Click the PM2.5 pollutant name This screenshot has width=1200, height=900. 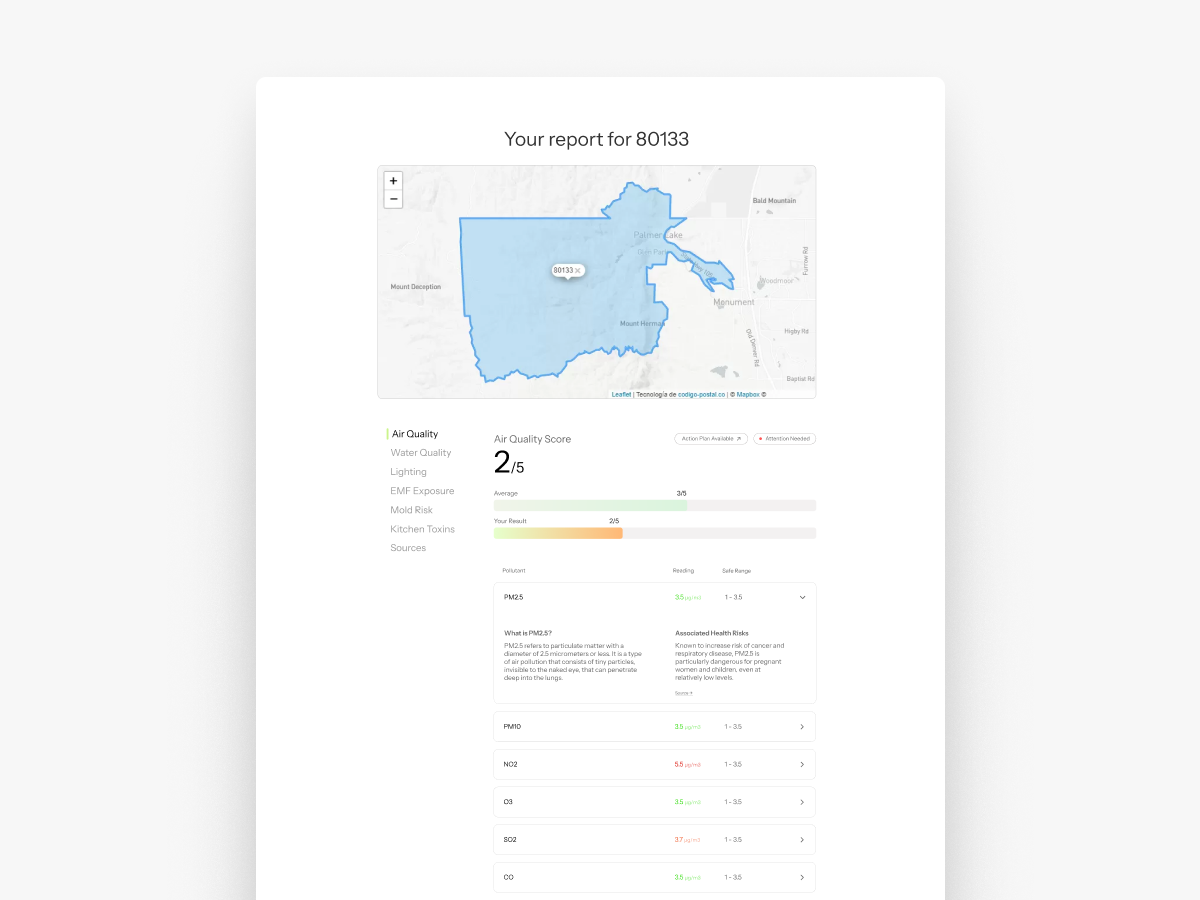click(x=514, y=597)
